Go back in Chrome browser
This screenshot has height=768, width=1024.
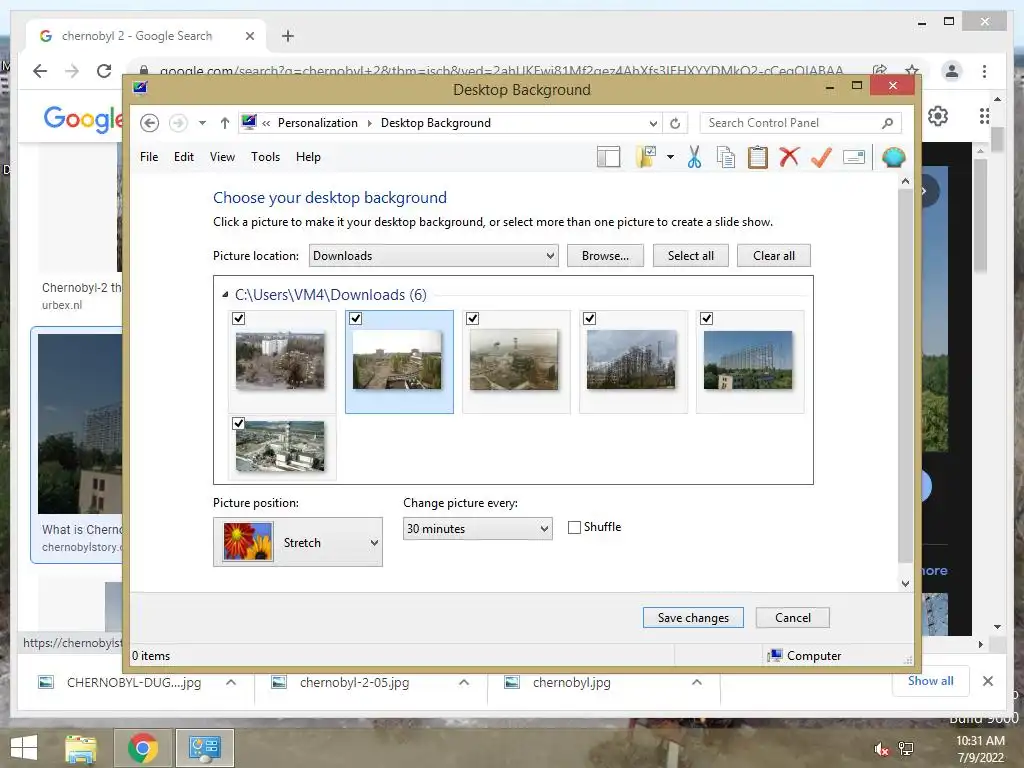[40, 71]
